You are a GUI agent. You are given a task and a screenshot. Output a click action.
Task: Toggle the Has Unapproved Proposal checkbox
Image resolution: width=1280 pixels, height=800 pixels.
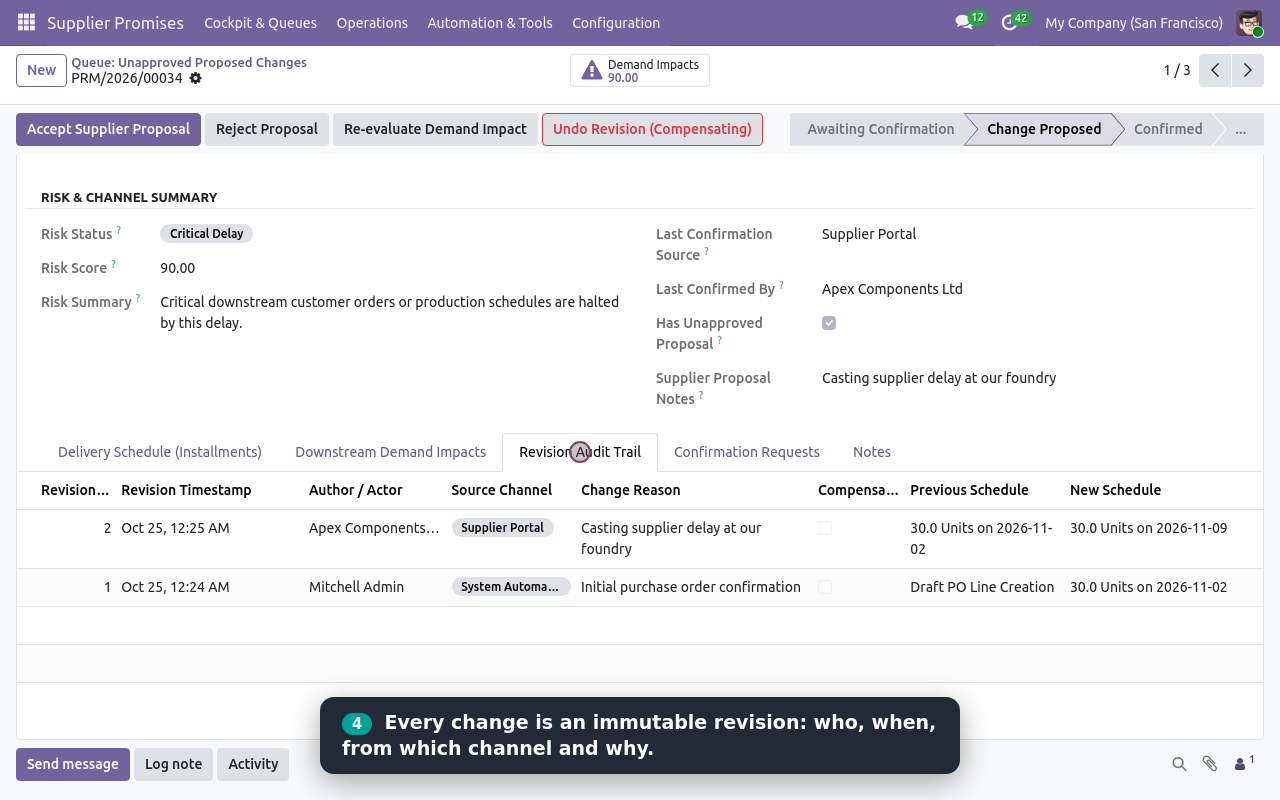pos(829,323)
